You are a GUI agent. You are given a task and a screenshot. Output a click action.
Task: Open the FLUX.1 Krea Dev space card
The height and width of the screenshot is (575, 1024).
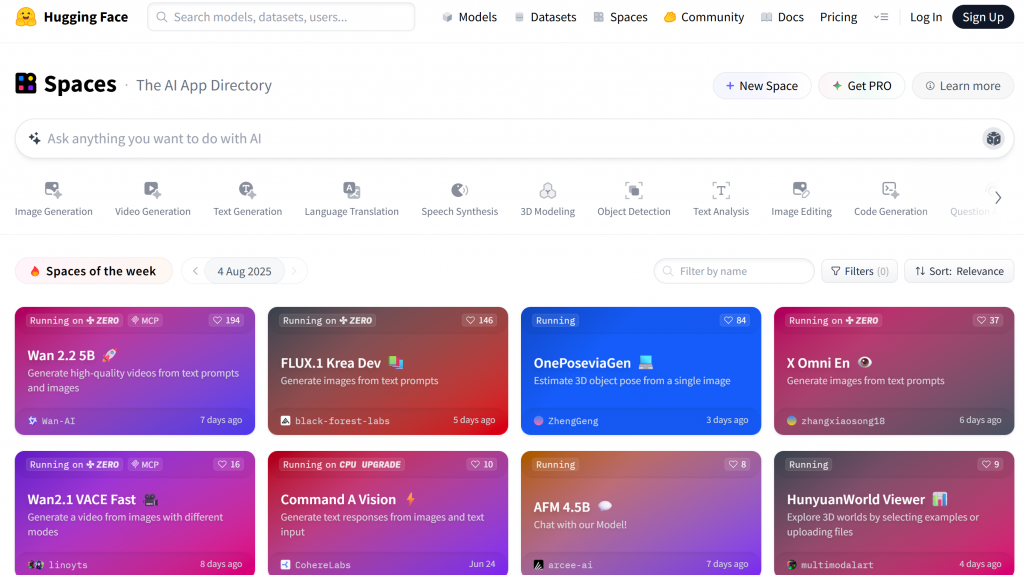pyautogui.click(x=388, y=370)
